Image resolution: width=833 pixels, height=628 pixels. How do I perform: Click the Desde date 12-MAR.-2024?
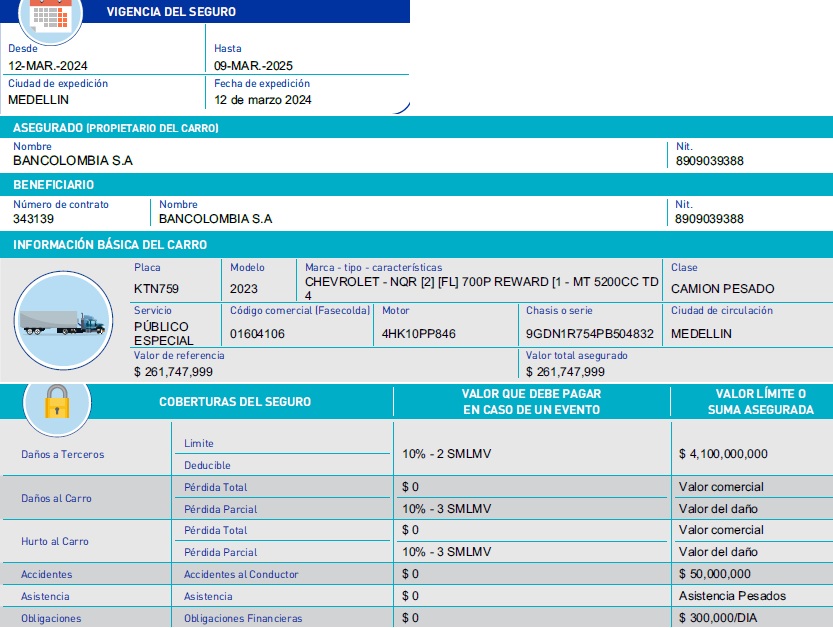pos(48,66)
